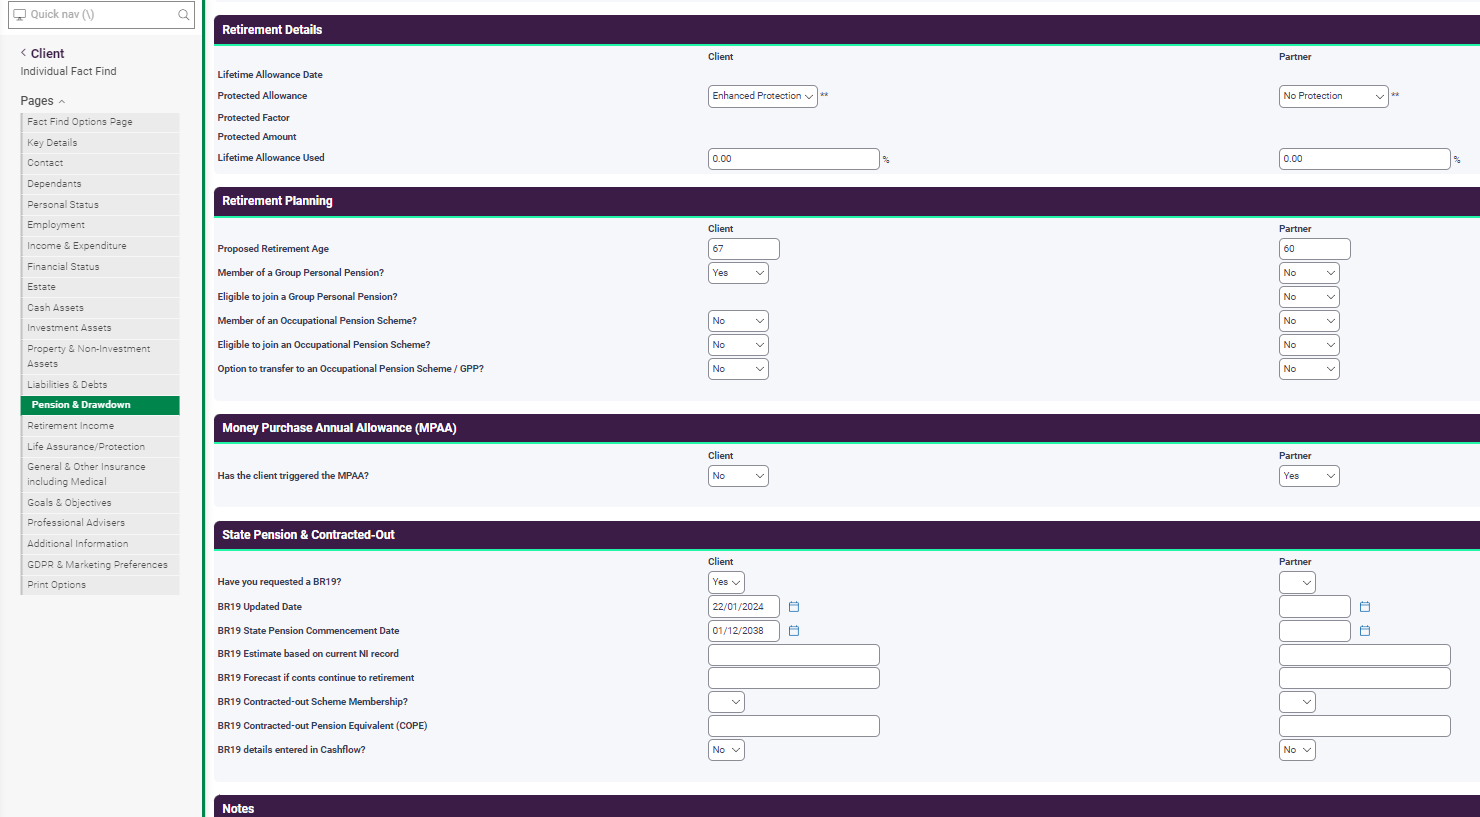Select the Retirement Income page
Viewport: 1480px width, 817px height.
[x=100, y=425]
